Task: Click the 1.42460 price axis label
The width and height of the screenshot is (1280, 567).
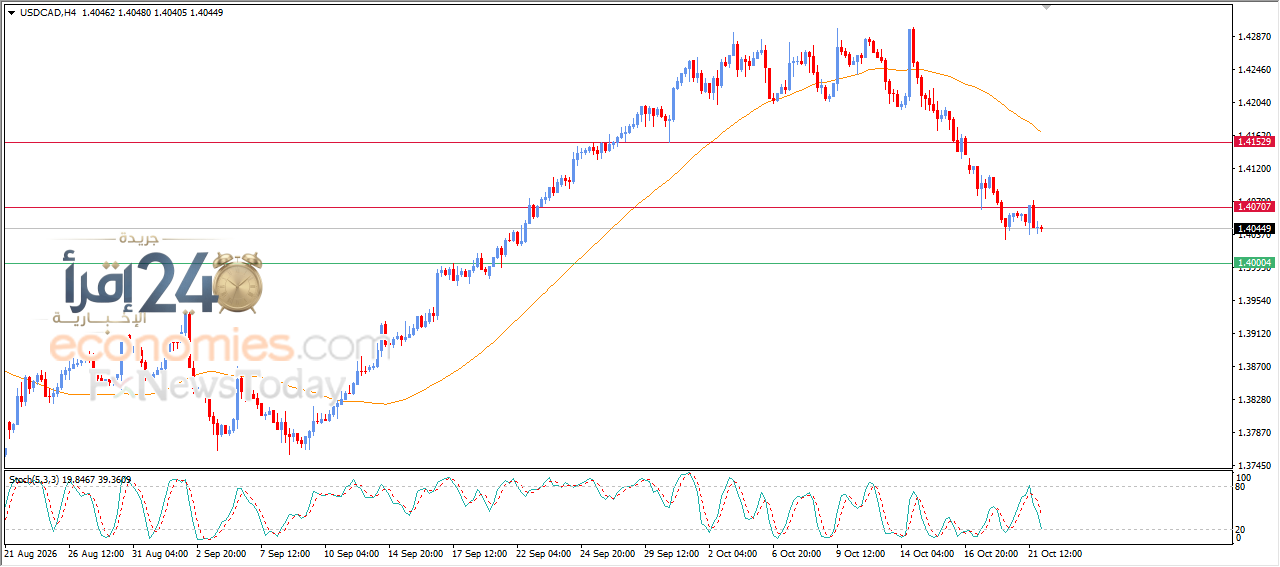Action: [x=1254, y=70]
